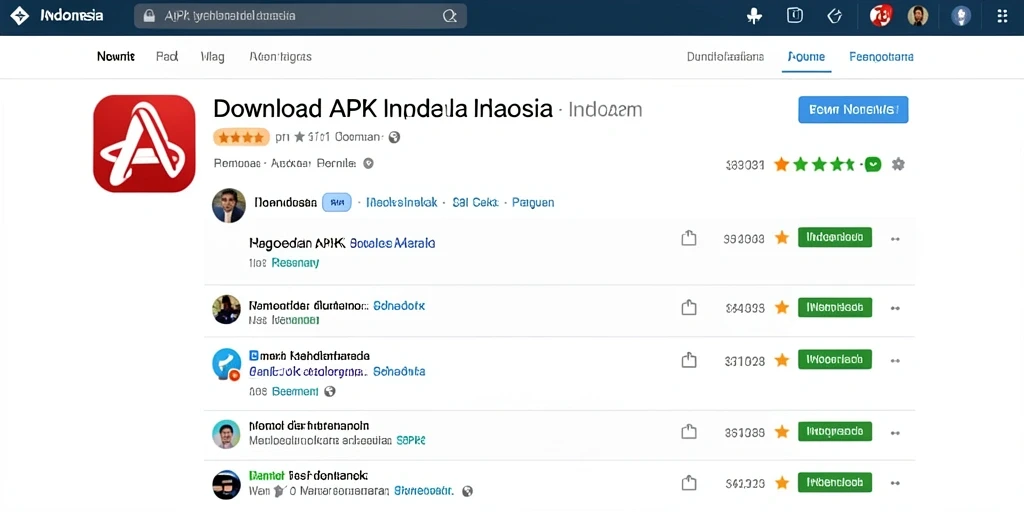Open more options for Hagoedan APK row
1024x512 pixels.
coord(895,239)
